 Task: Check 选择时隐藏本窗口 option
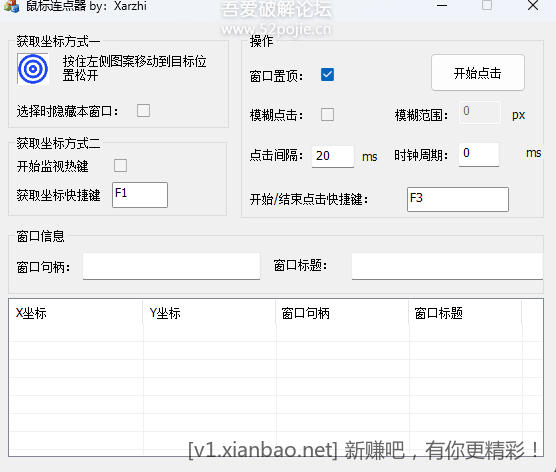tap(143, 110)
